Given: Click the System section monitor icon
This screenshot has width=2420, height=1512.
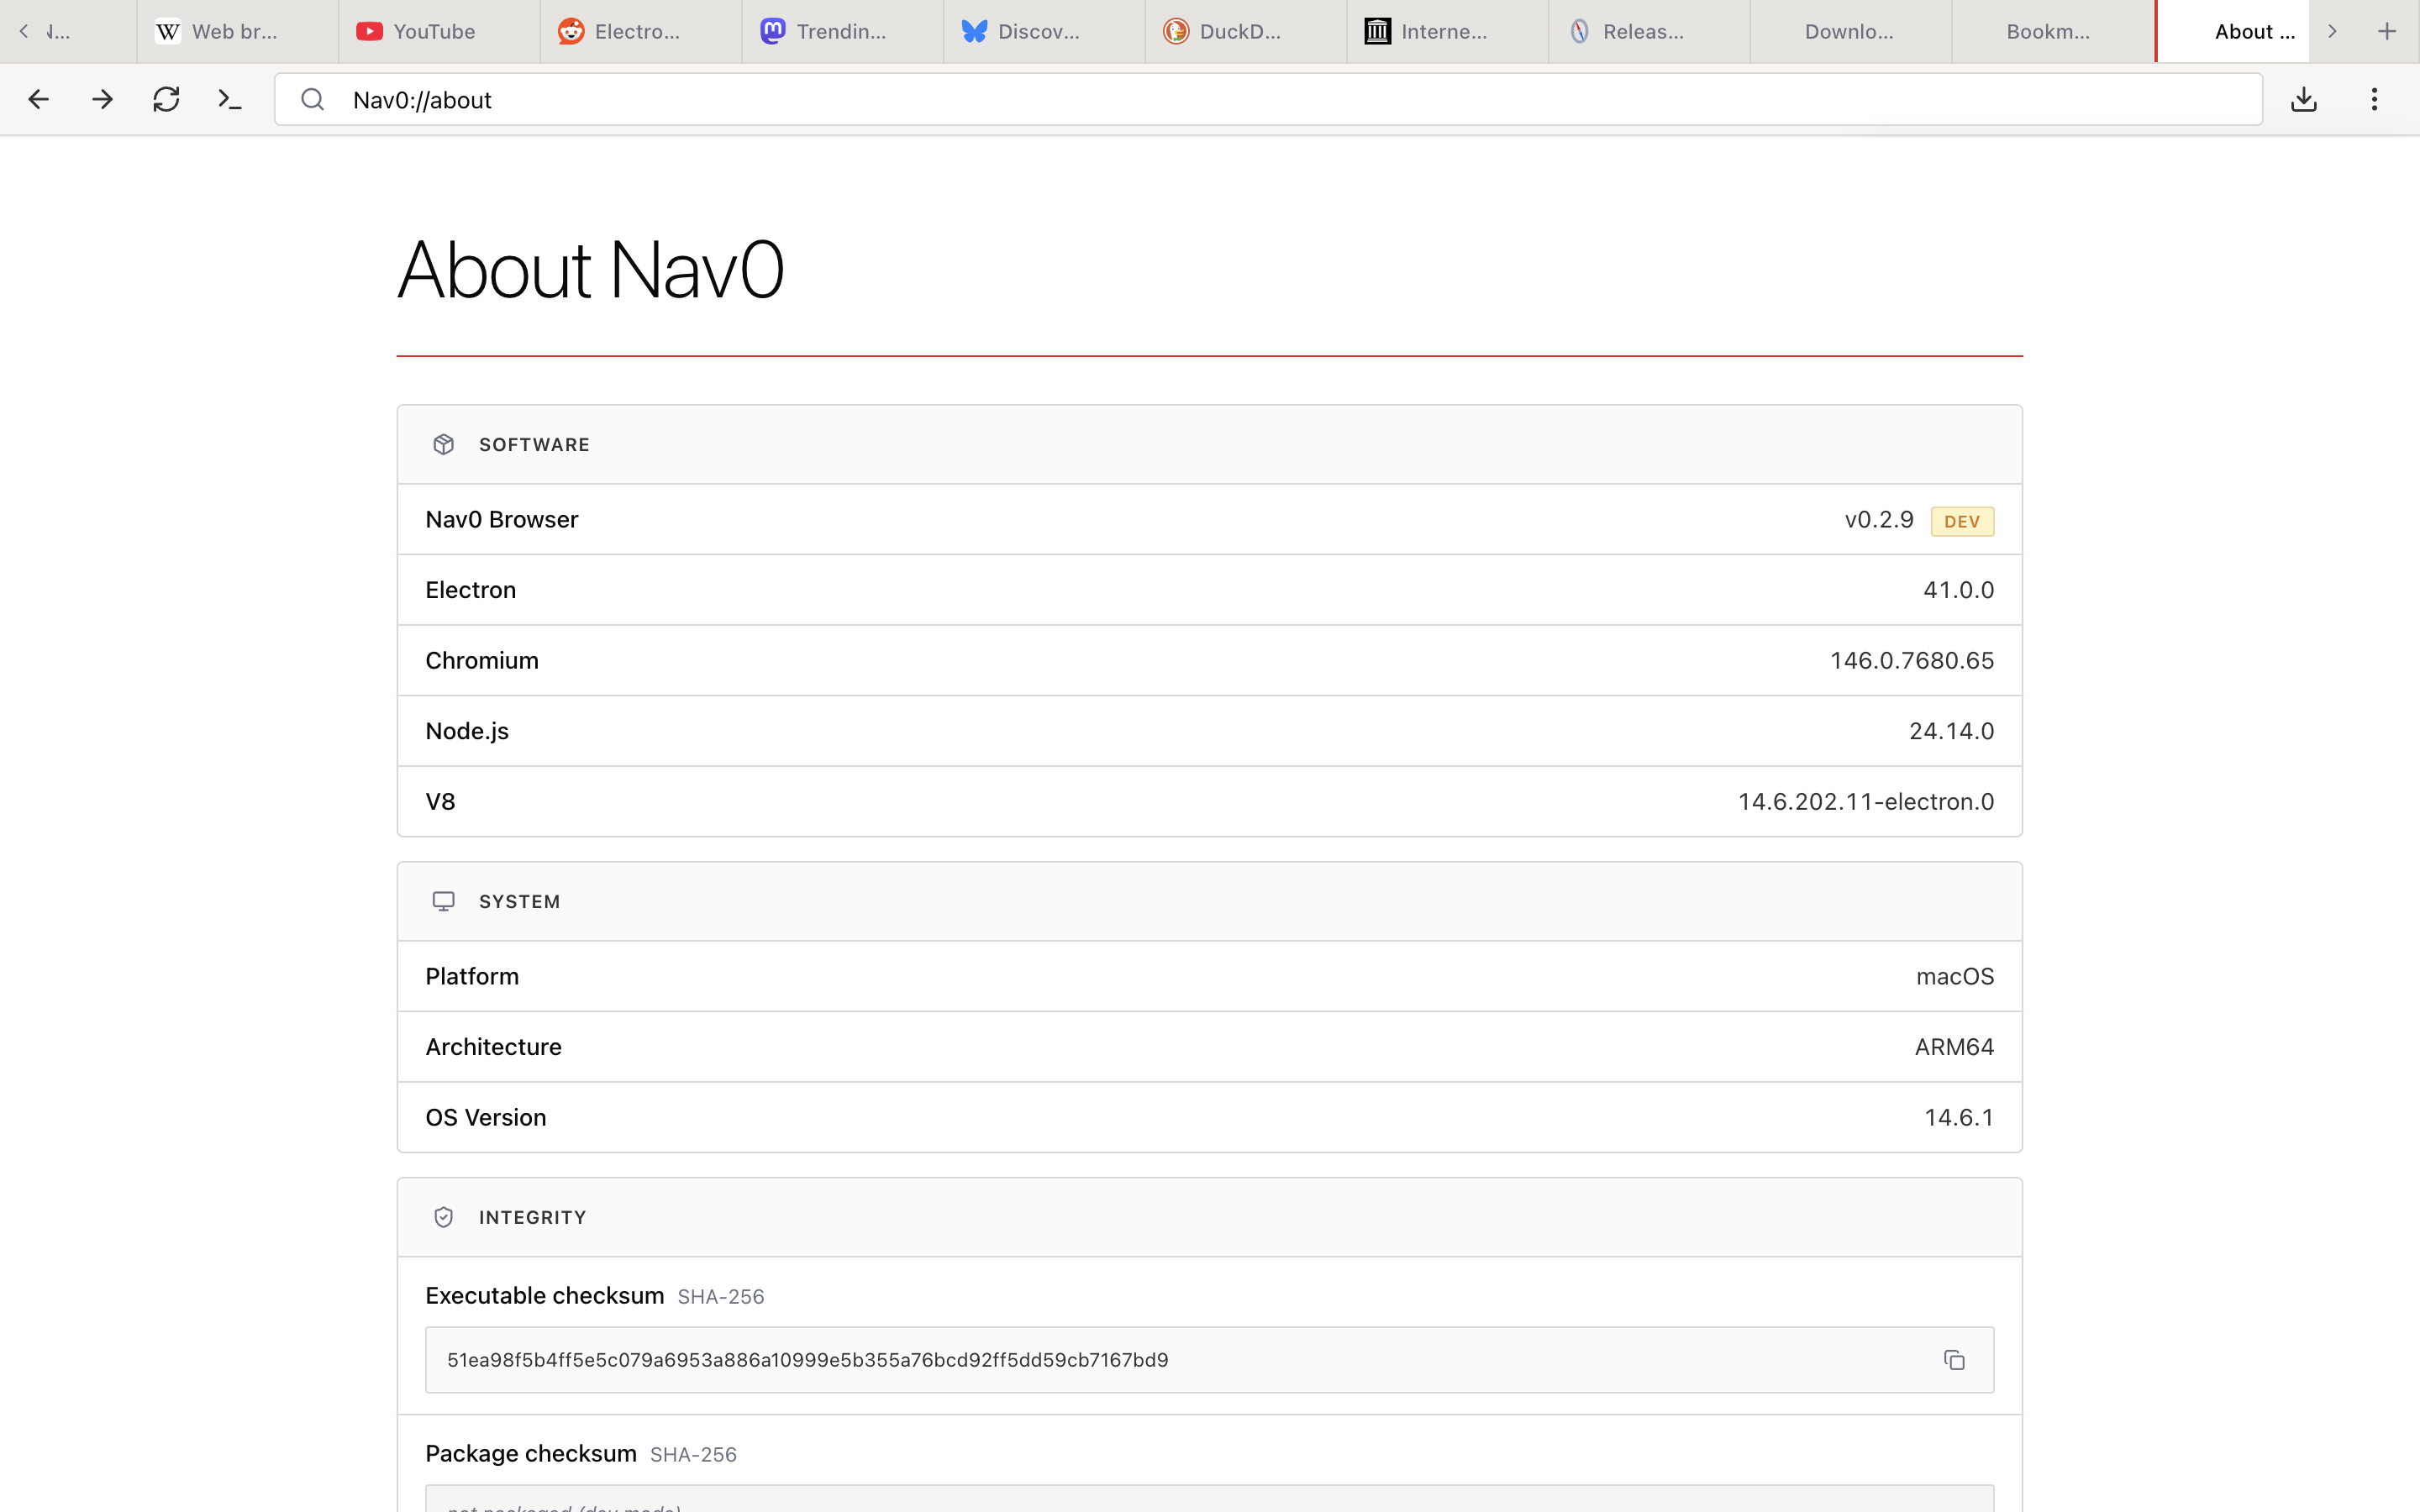Looking at the screenshot, I should tap(444, 901).
